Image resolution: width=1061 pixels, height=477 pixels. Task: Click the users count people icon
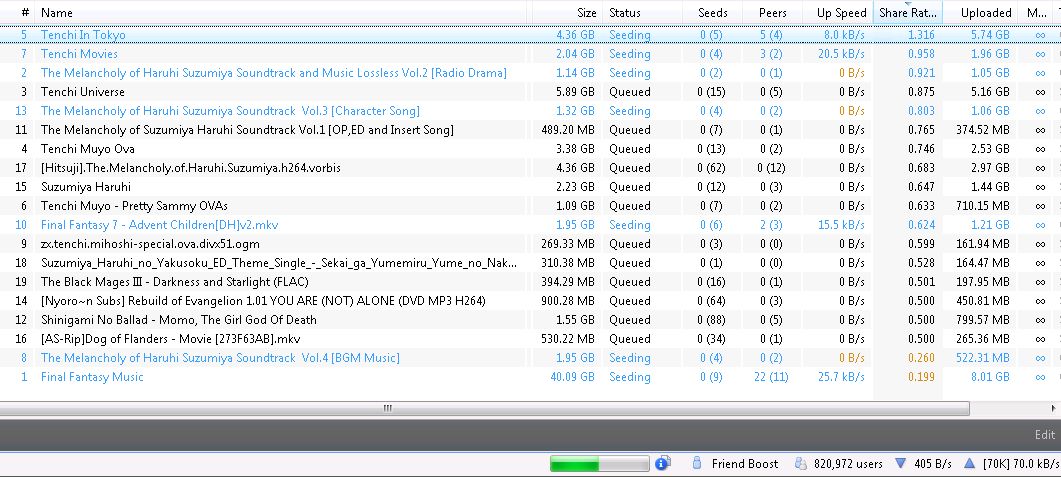[x=800, y=463]
